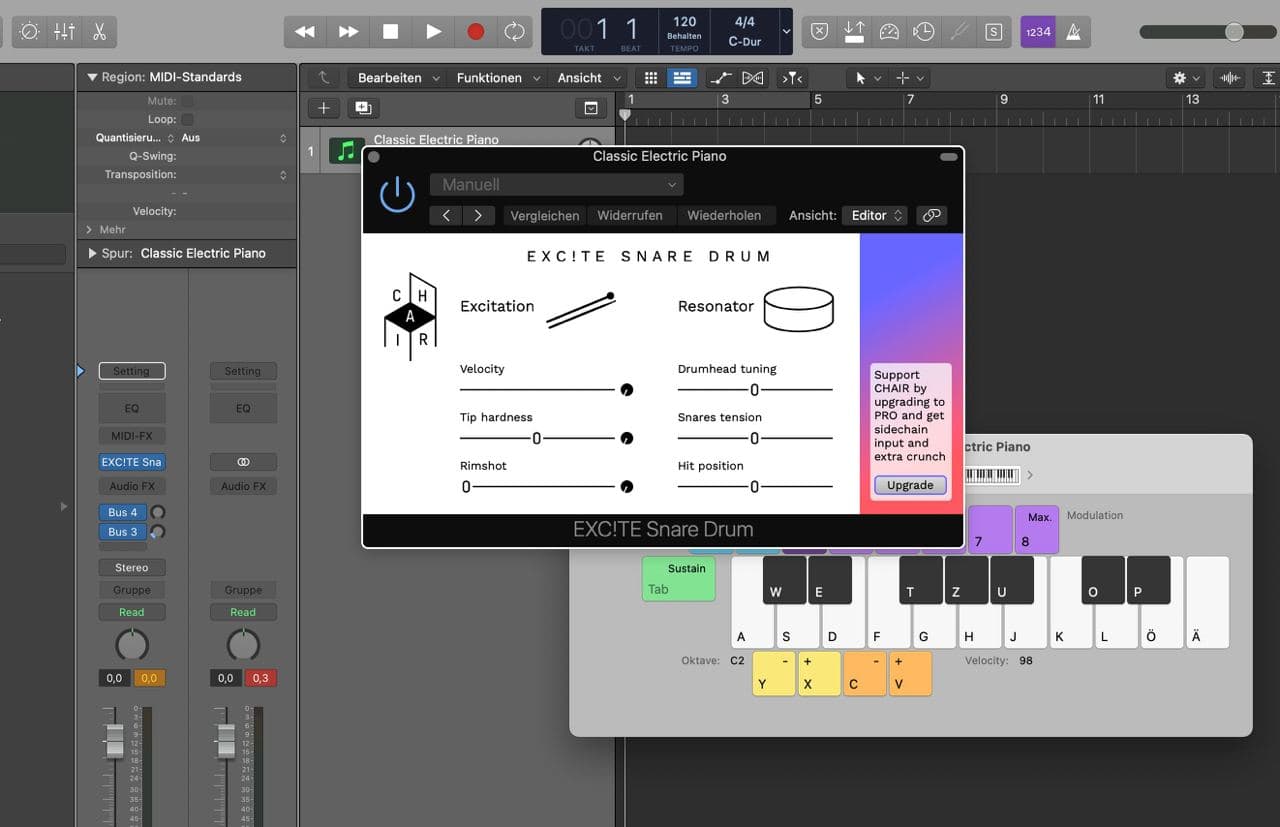The height and width of the screenshot is (827, 1280).
Task: Open the Quantisierung Aus dropdown
Action: tap(234, 138)
